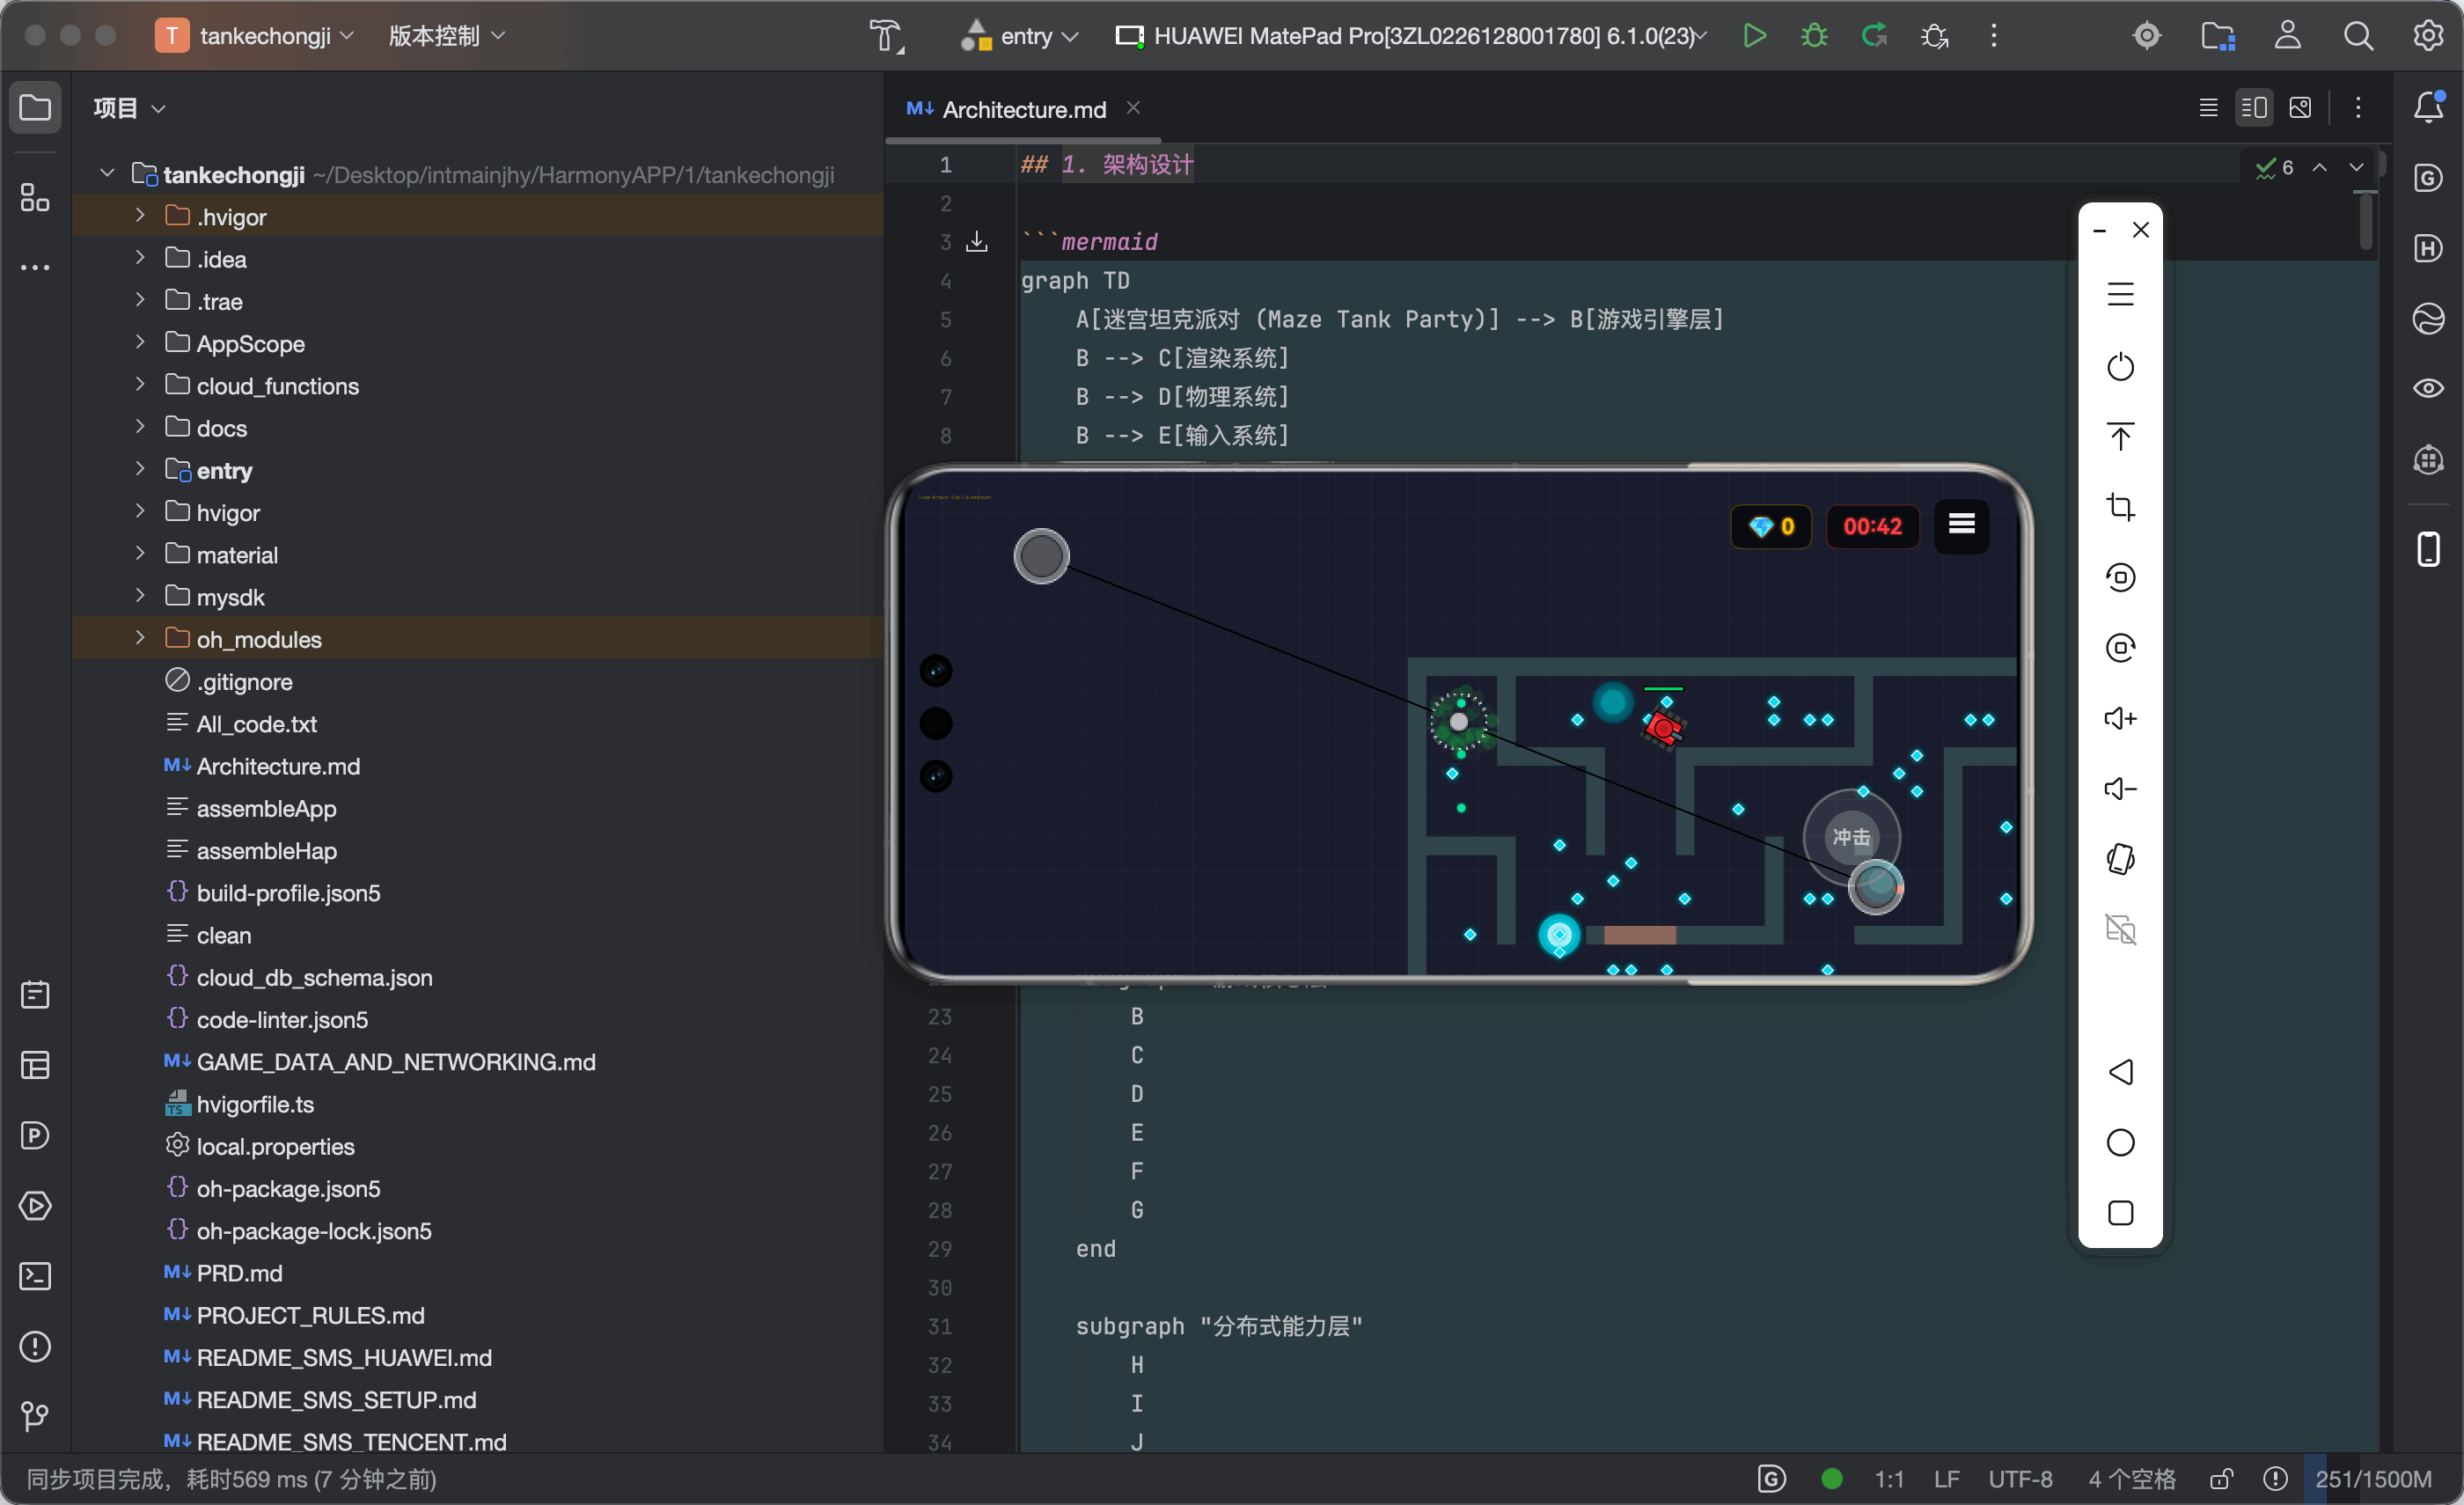Switch to editor-only markdown view

(2208, 107)
